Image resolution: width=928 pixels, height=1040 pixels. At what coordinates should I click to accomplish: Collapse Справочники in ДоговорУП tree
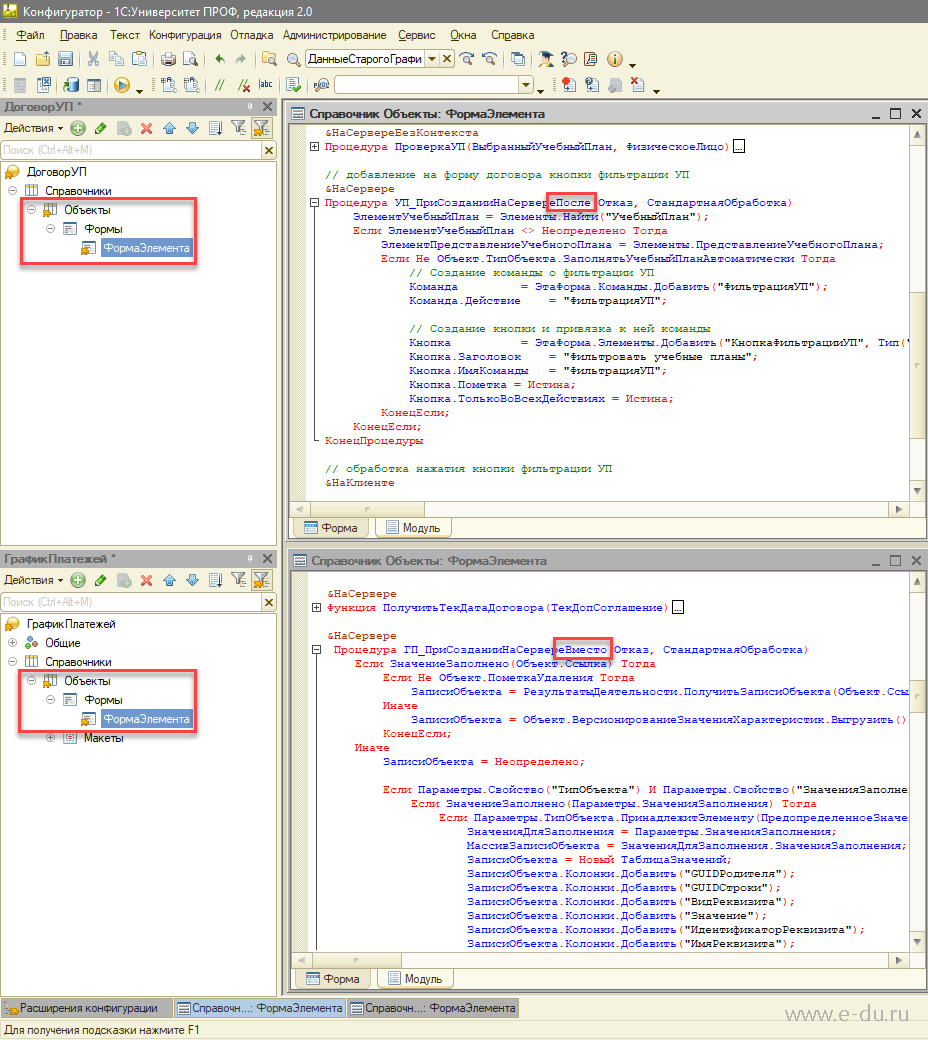(x=12, y=191)
